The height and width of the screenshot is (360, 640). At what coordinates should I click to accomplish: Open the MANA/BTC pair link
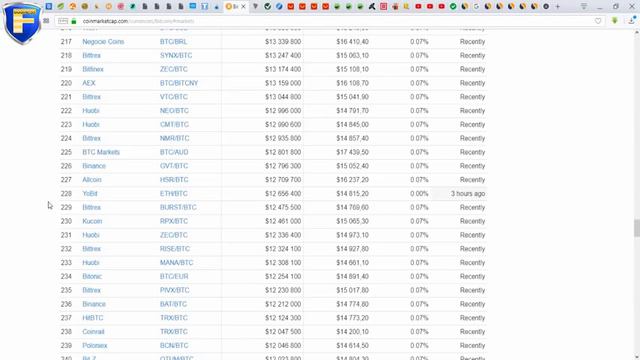(x=176, y=262)
